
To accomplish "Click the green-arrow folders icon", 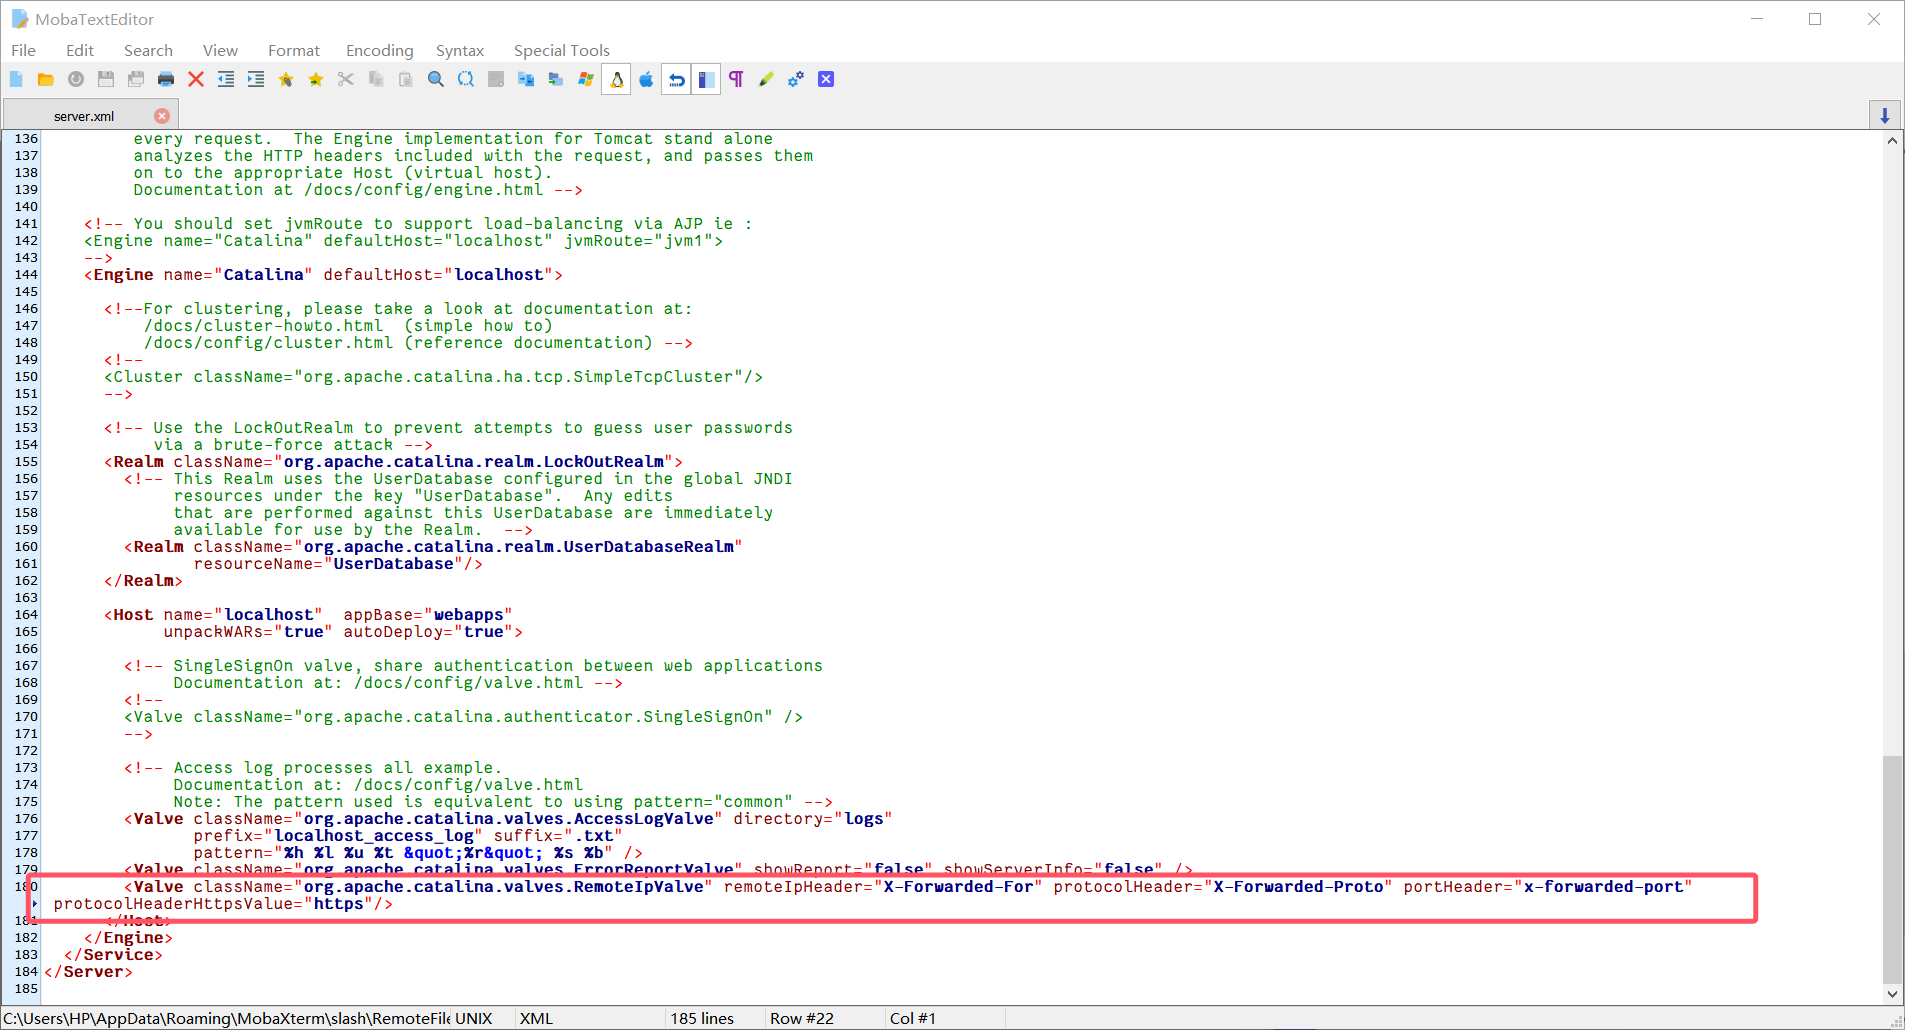I will point(556,79).
